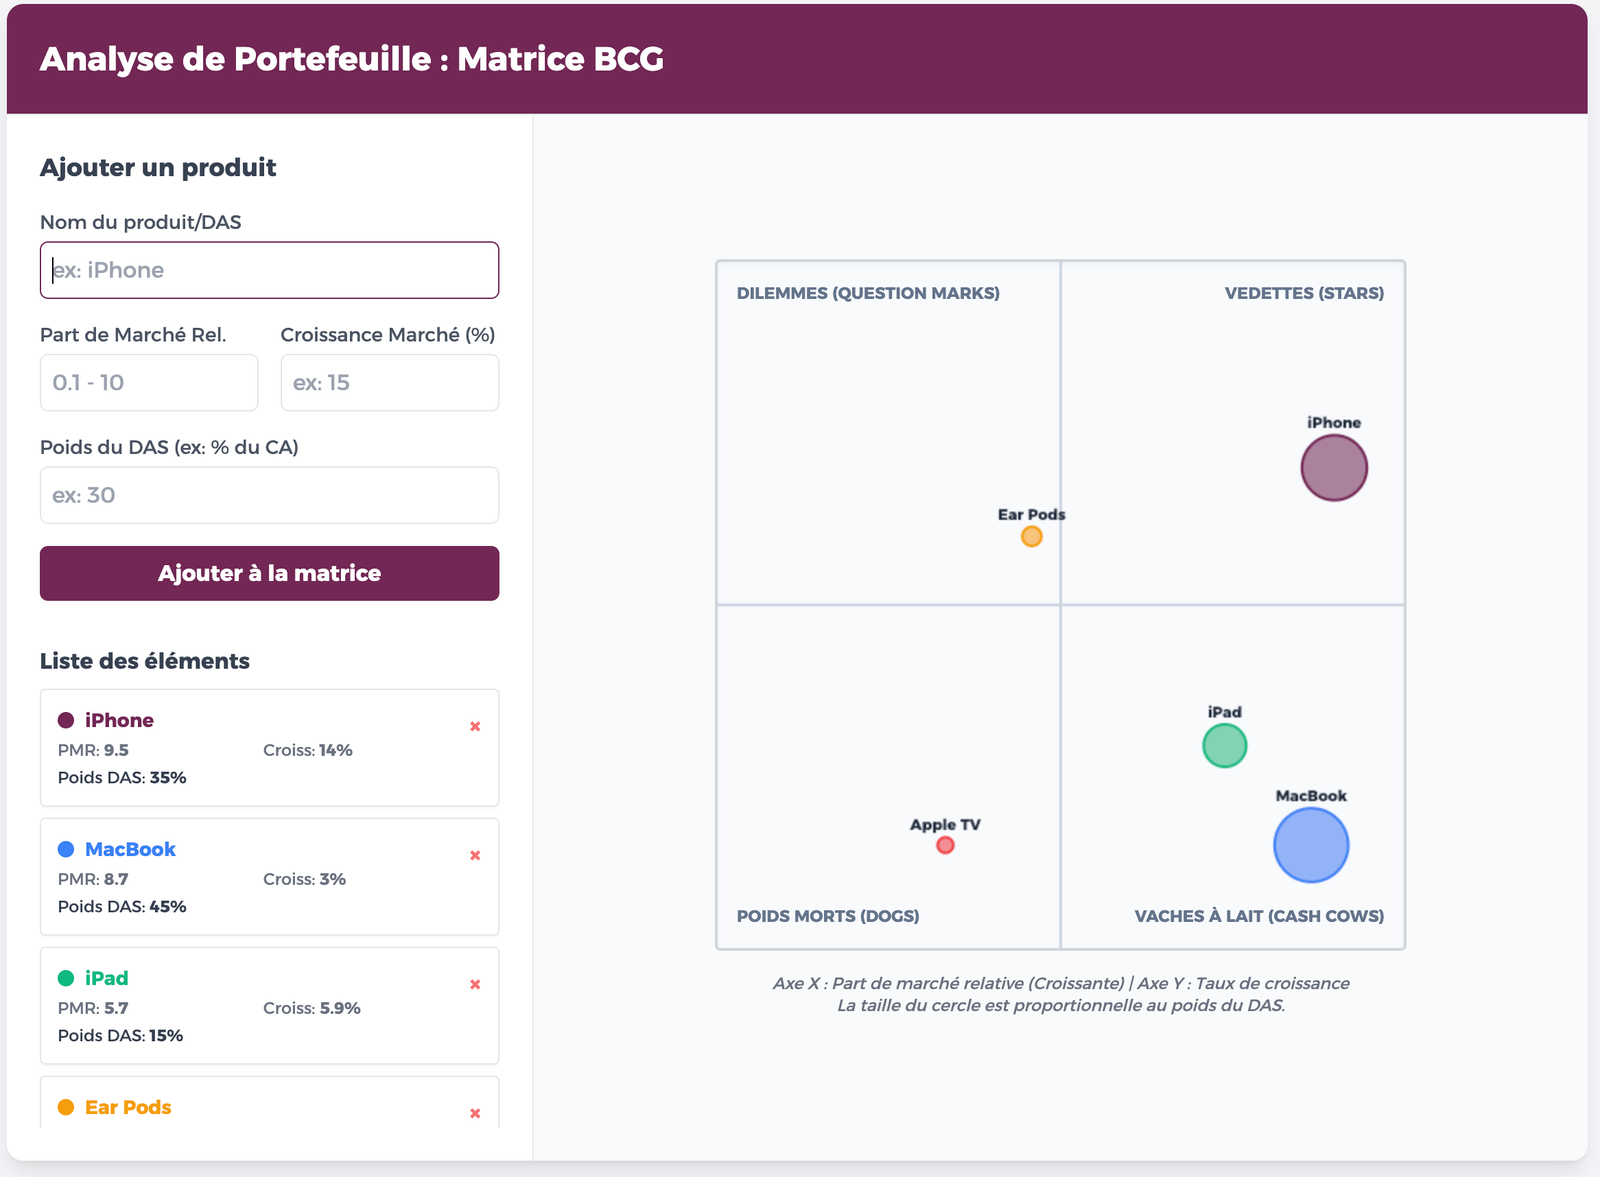Click the green iPad color dot
The image size is (1600, 1177).
point(66,978)
